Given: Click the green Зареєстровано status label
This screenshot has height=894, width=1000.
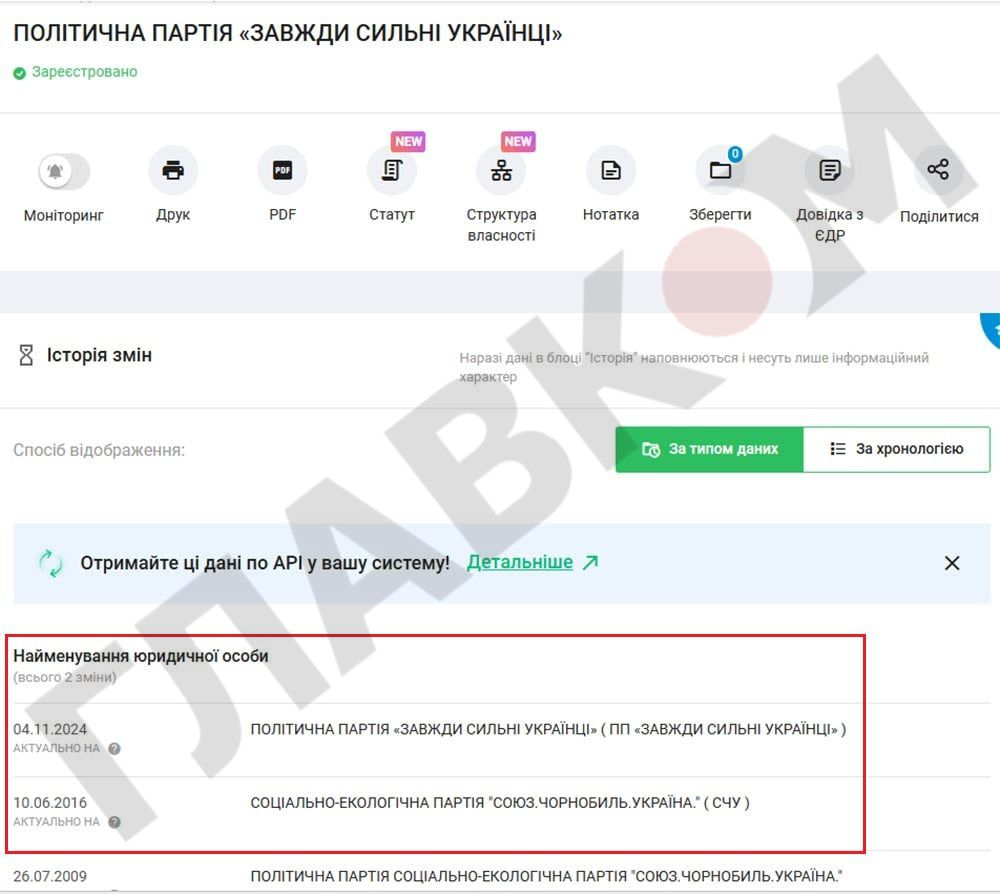Looking at the screenshot, I should point(84,72).
